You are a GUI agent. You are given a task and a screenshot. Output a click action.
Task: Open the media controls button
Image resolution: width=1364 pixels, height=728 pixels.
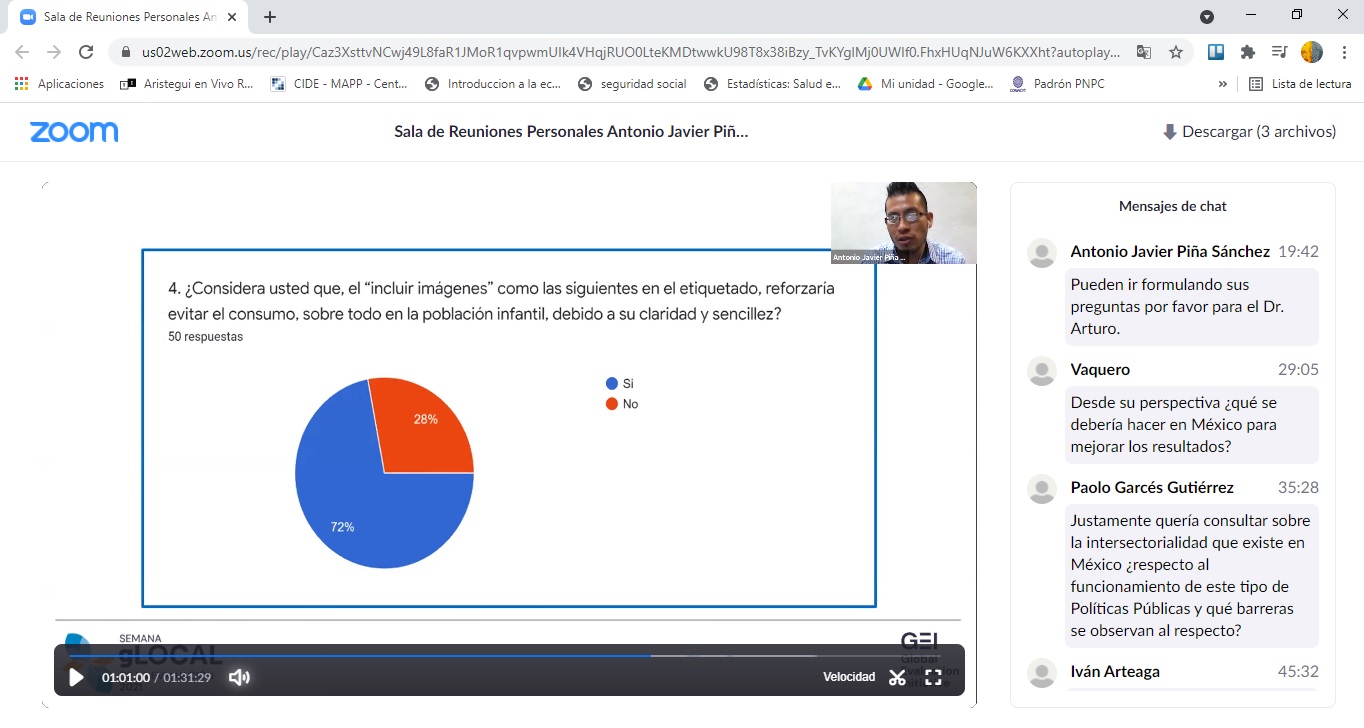coord(1279,52)
